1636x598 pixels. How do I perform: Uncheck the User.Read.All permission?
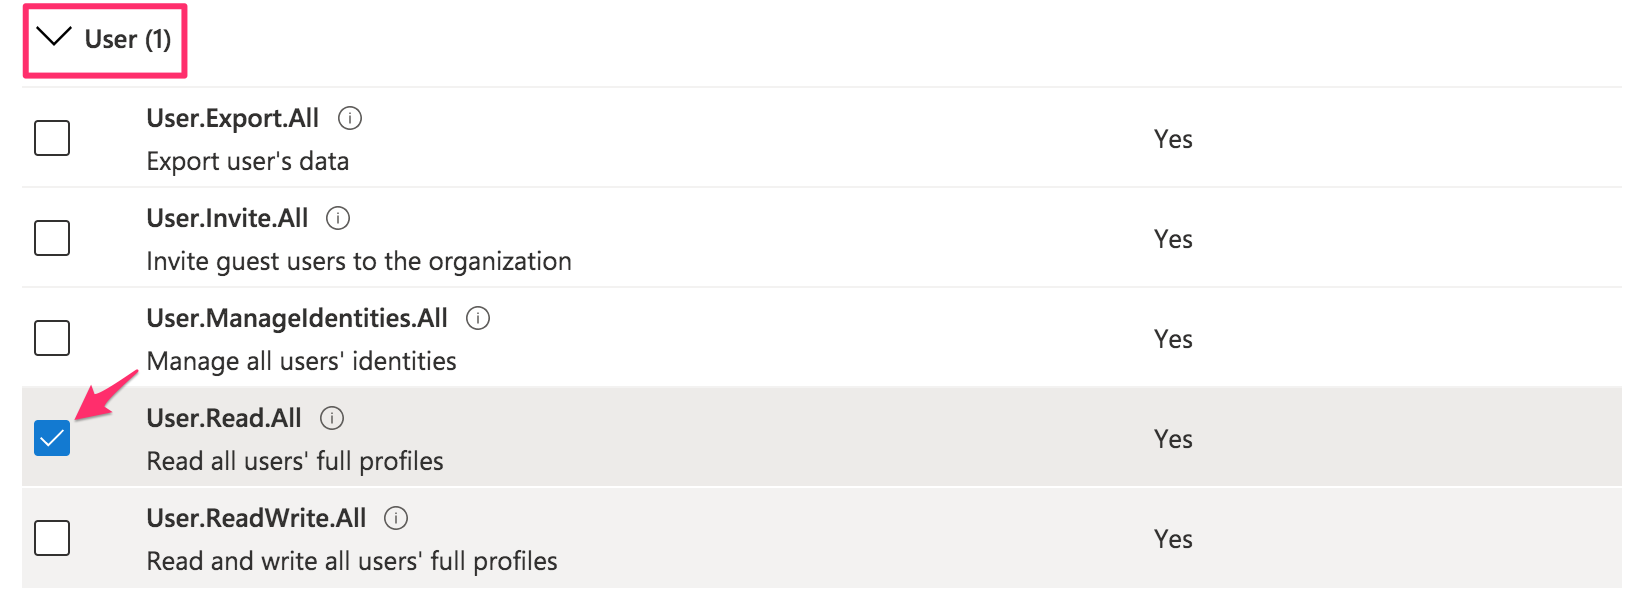[x=51, y=438]
